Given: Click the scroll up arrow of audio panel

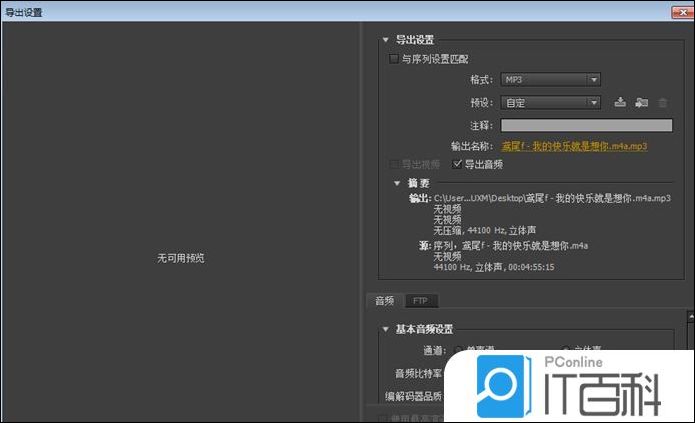Looking at the screenshot, I should tap(691, 316).
